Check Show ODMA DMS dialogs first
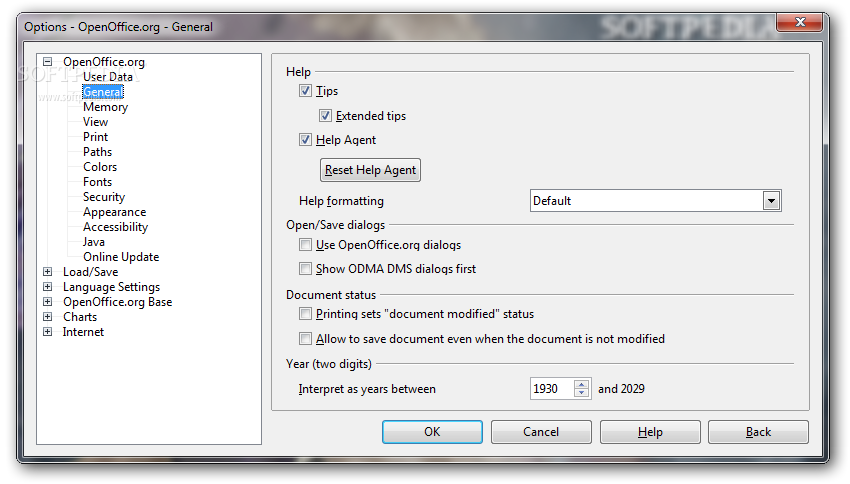 tap(305, 269)
